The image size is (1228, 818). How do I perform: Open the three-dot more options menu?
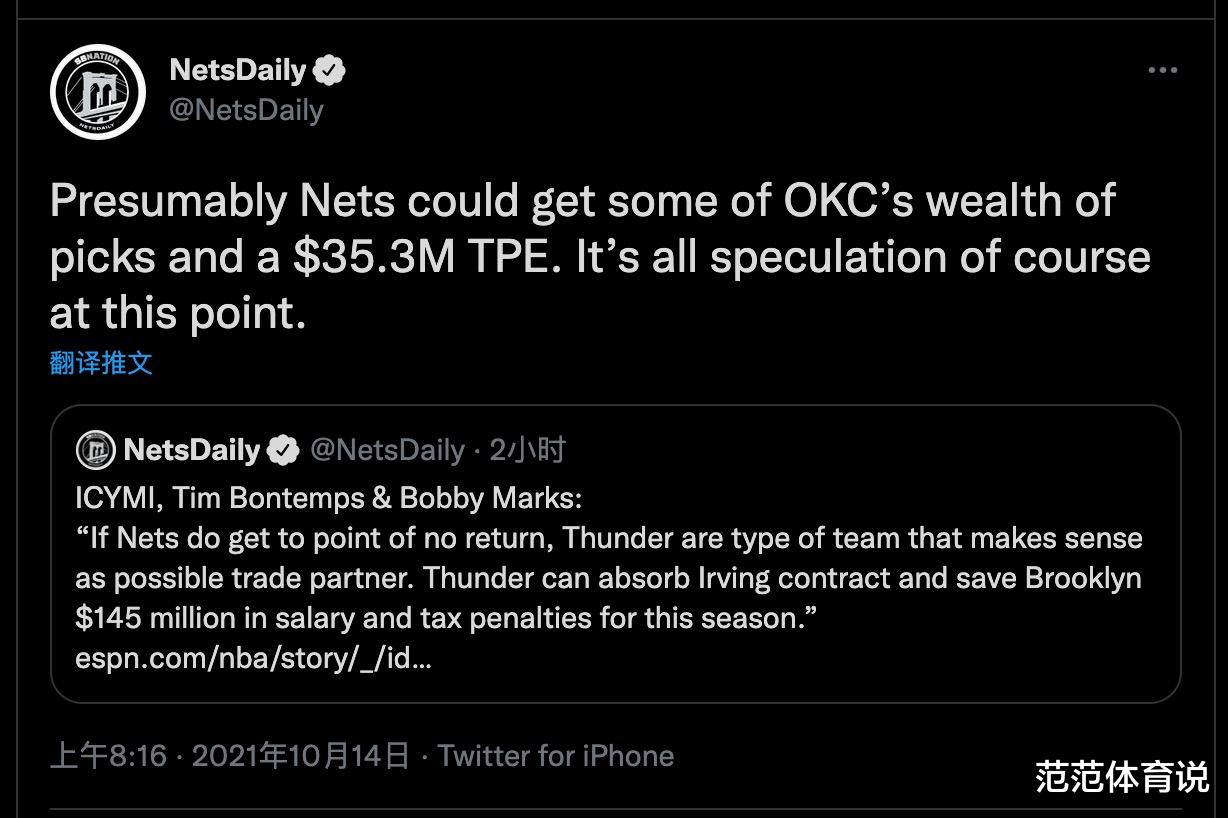[1162, 71]
